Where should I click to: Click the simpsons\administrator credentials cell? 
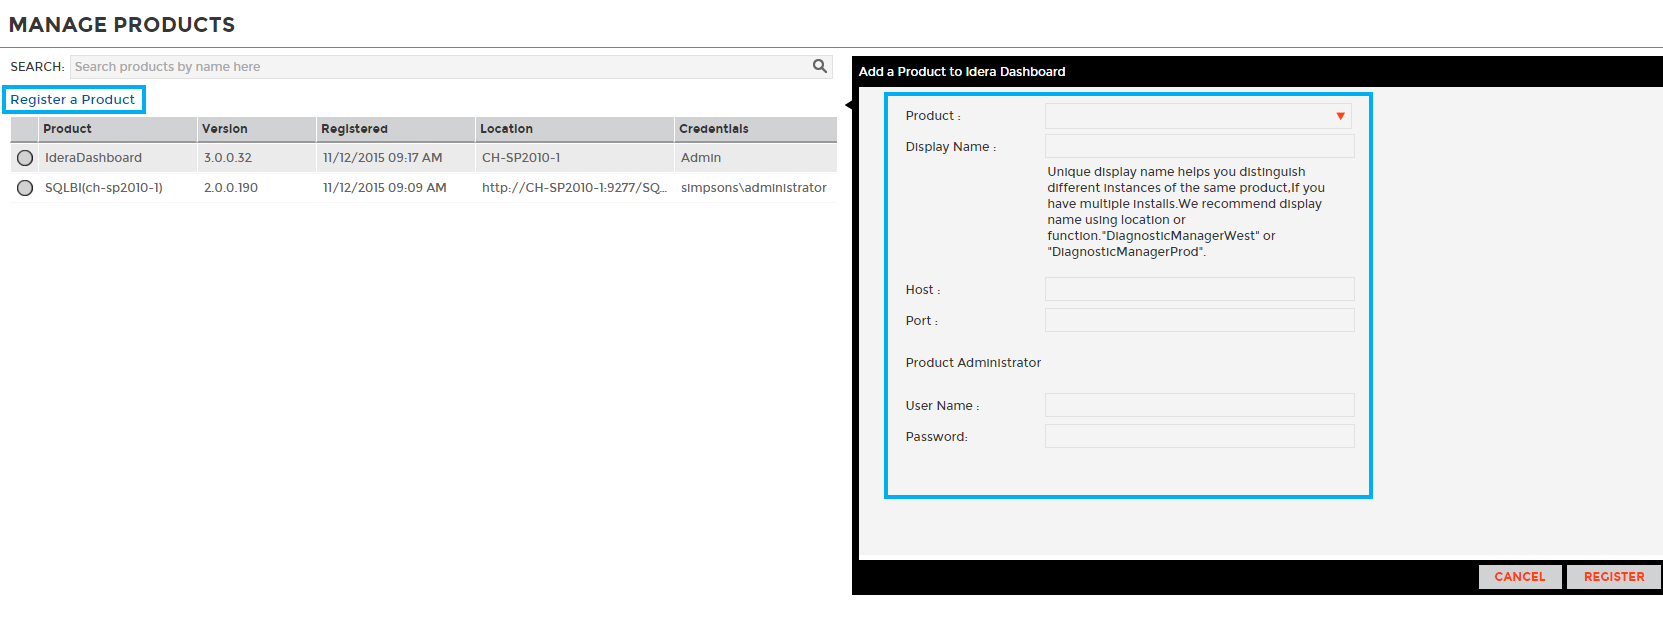[x=754, y=188]
